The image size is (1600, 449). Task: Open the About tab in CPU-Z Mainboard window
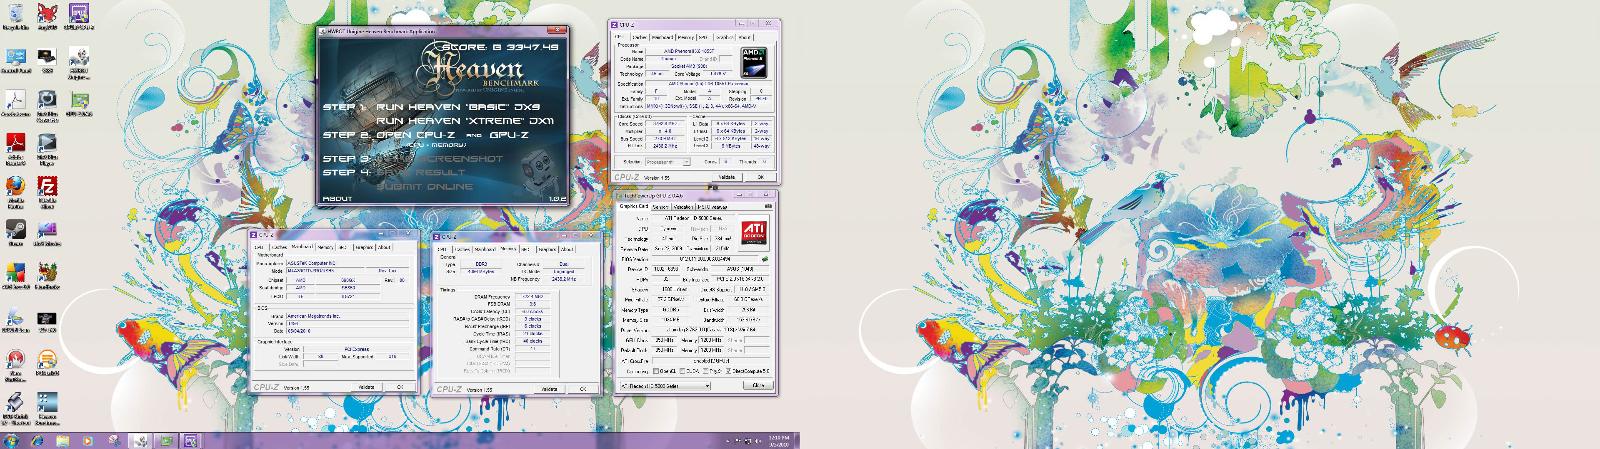pyautogui.click(x=385, y=247)
